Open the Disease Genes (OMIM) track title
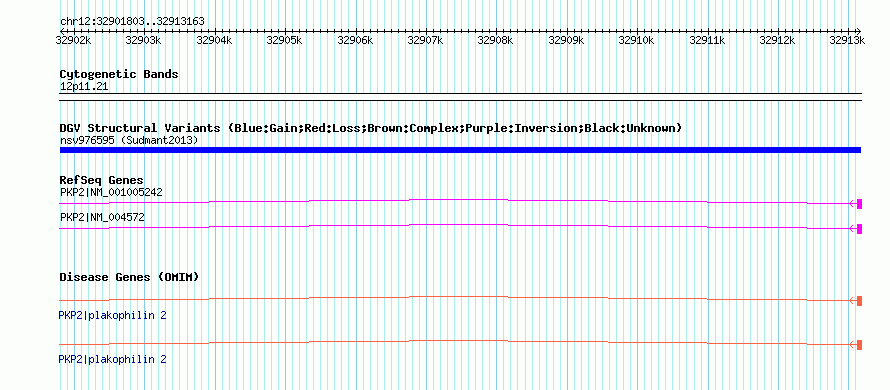Screen dimensions: 890x390 coord(129,277)
